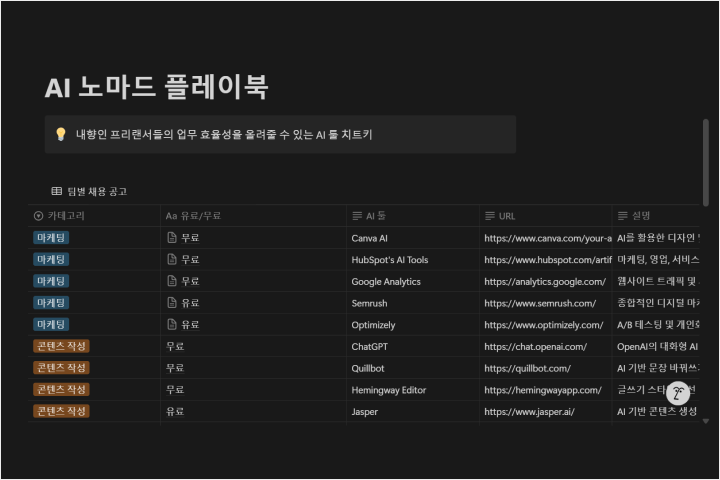
Task: Select the HubSpot's AI Tools cell
Action: tap(413, 260)
